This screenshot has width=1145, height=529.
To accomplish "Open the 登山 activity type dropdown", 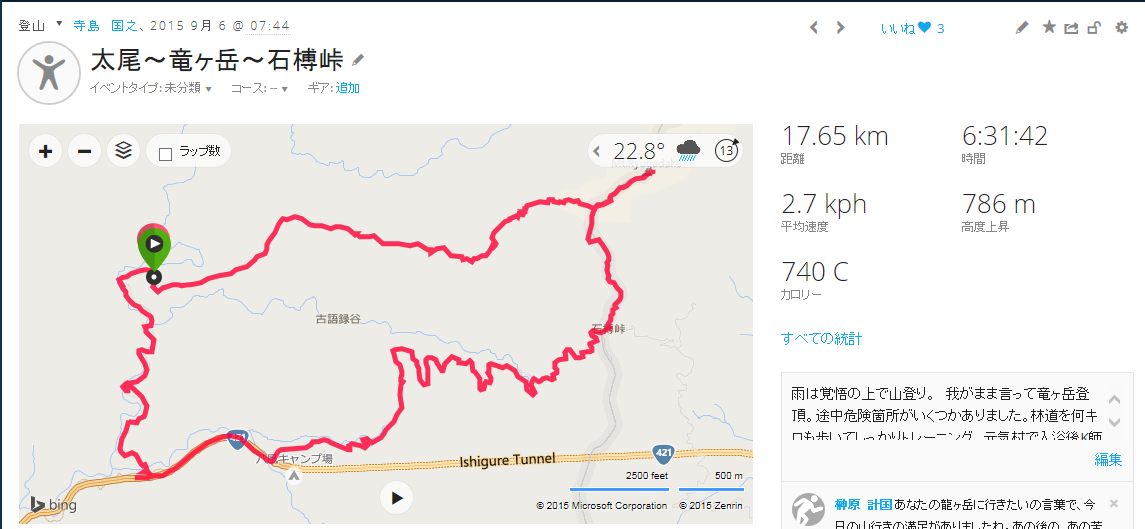I will coord(40,26).
